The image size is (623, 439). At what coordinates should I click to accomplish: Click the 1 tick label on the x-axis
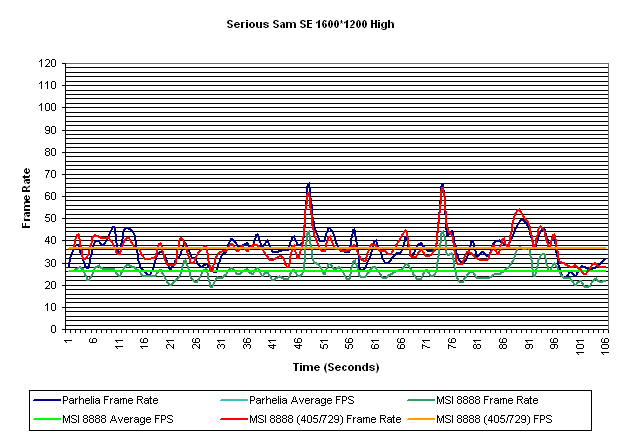tap(67, 341)
